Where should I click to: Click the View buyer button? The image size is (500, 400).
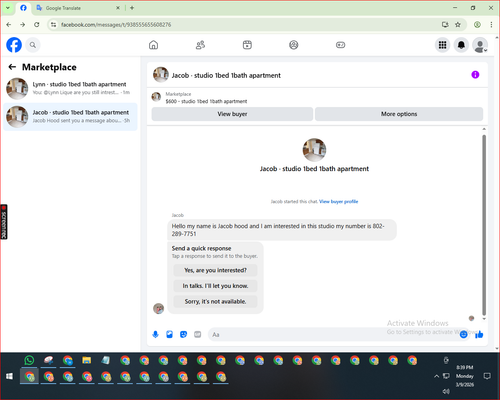(232, 114)
